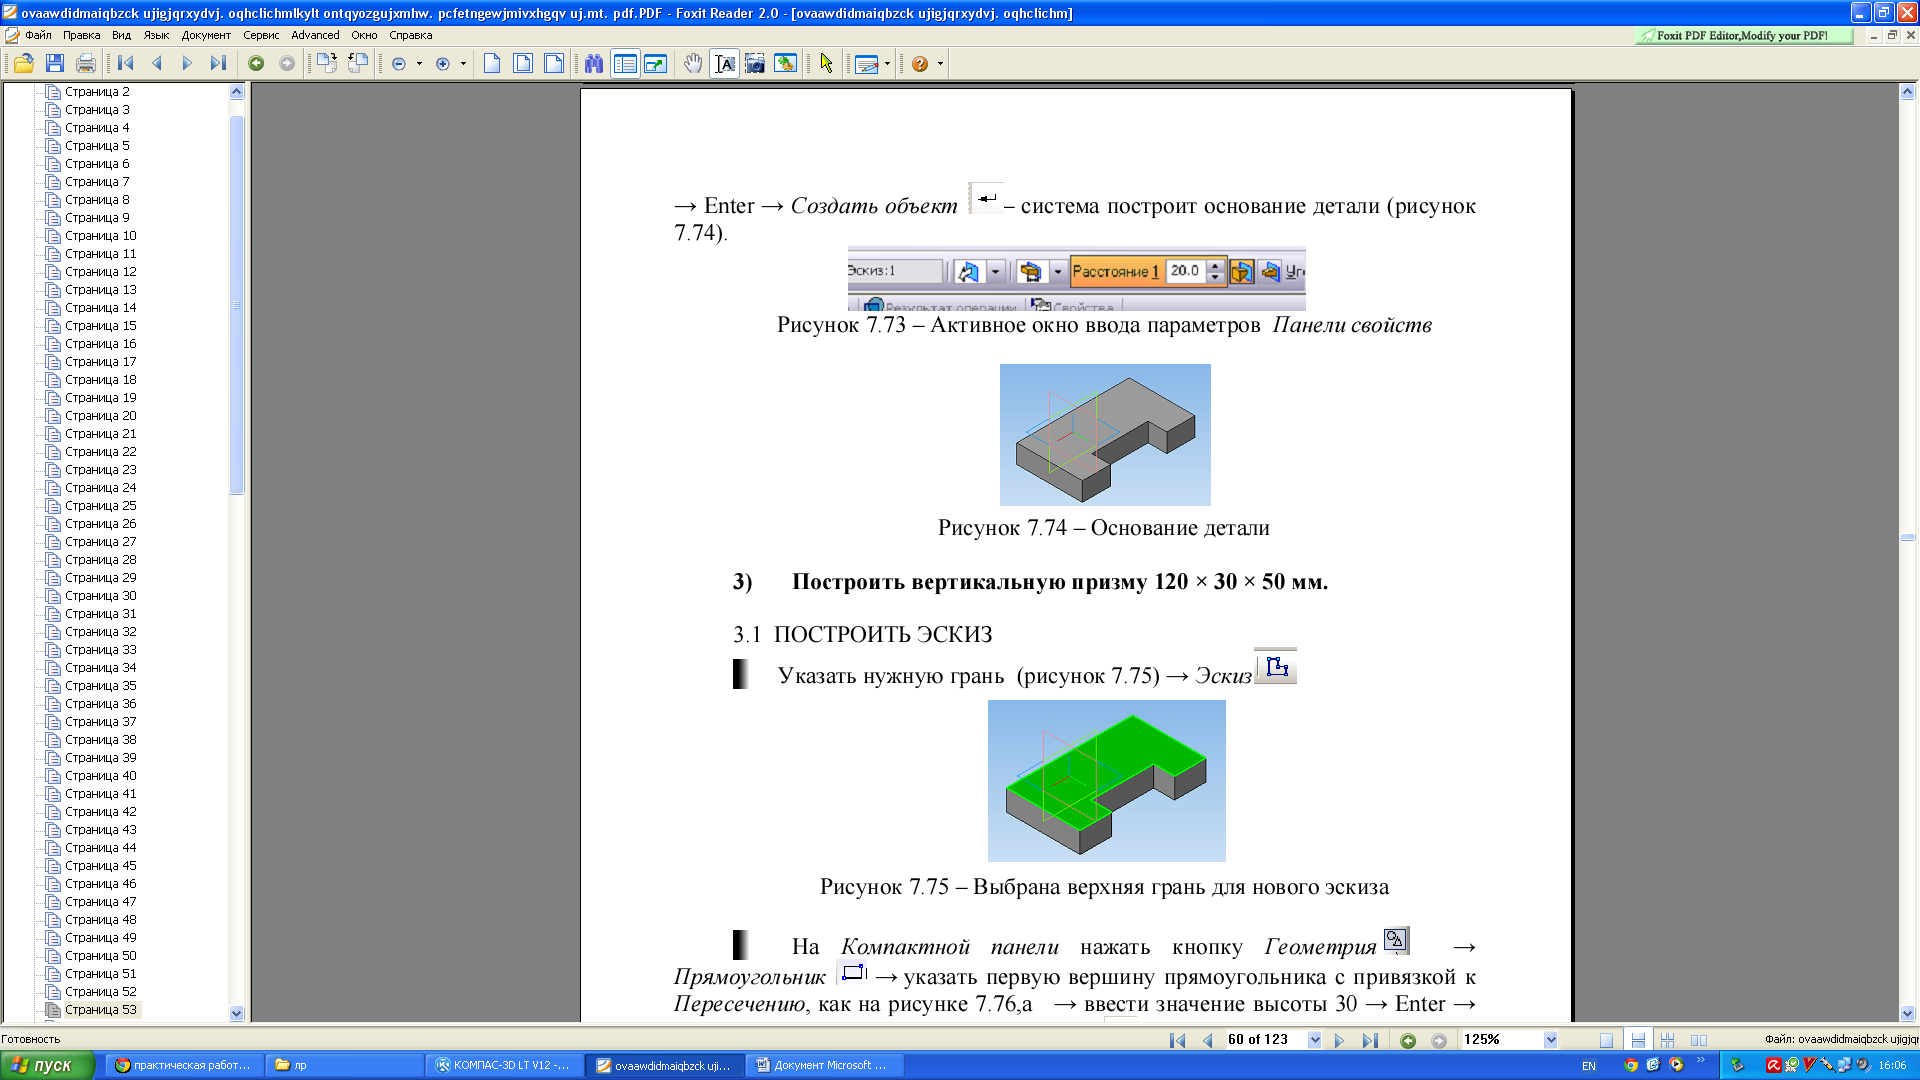Click status bar previous page arrow
Screen dimensions: 1920x1080
click(x=1208, y=1040)
